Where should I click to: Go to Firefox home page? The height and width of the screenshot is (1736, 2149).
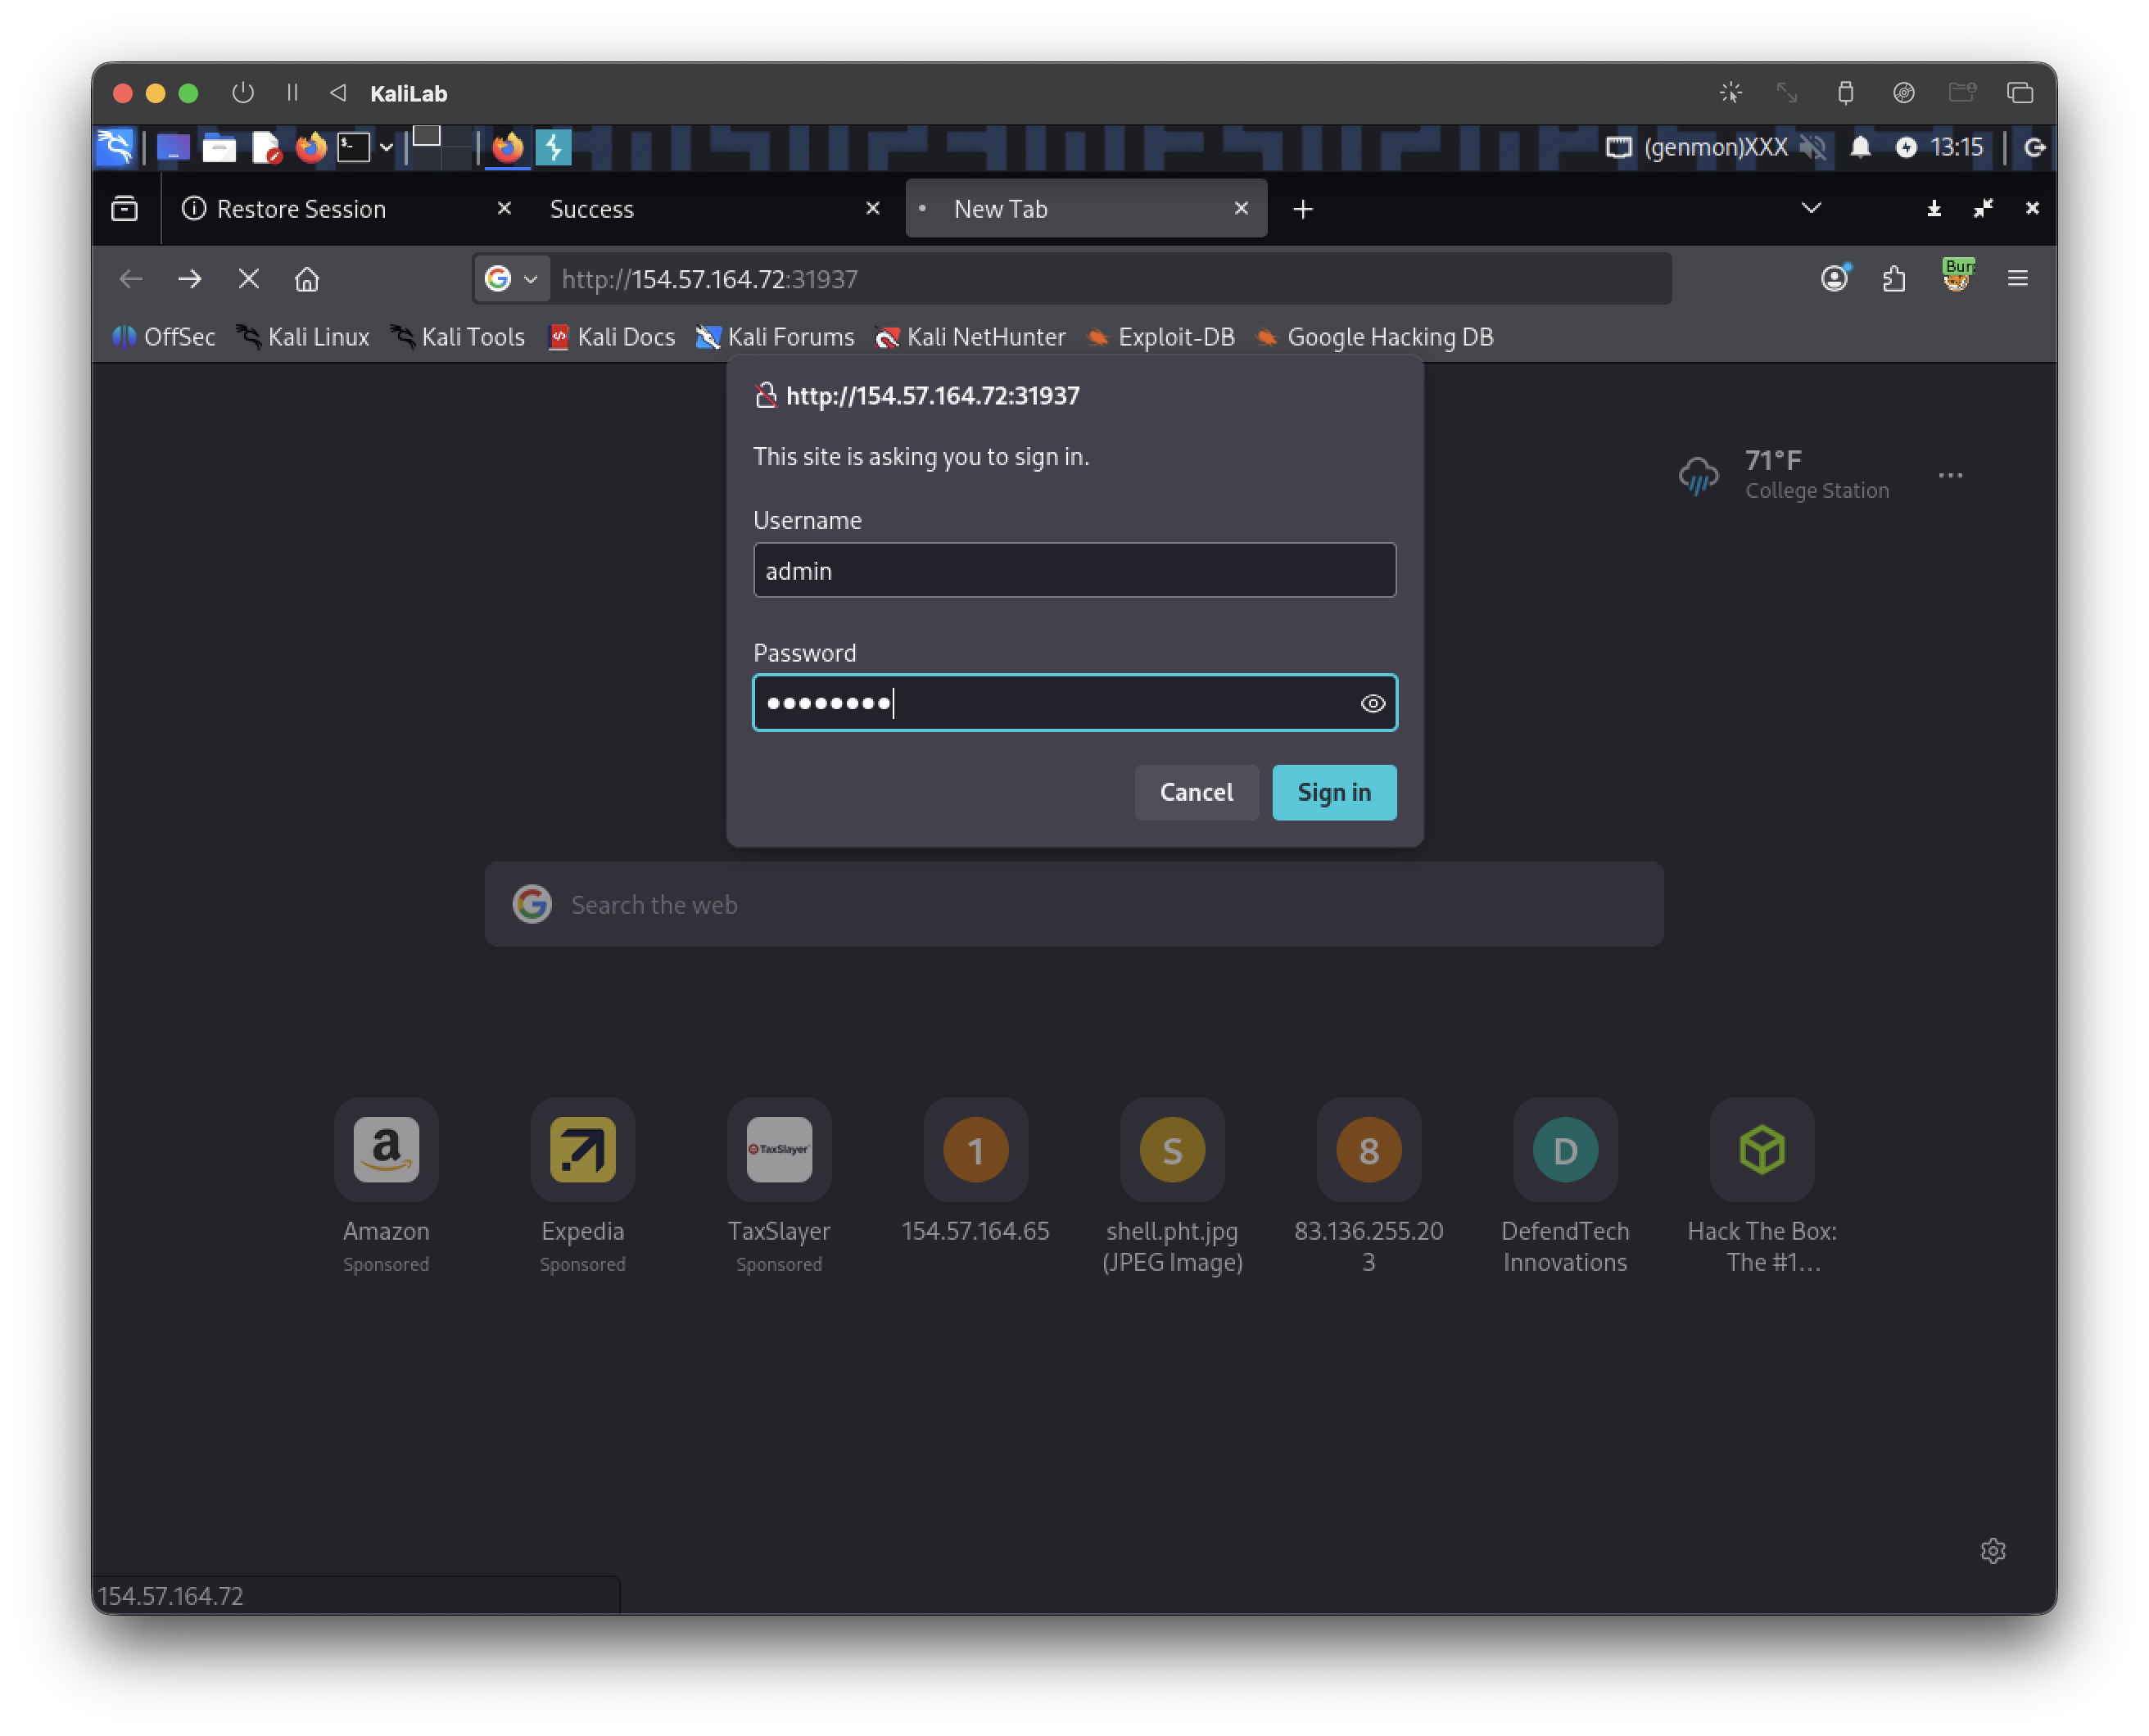[x=307, y=279]
